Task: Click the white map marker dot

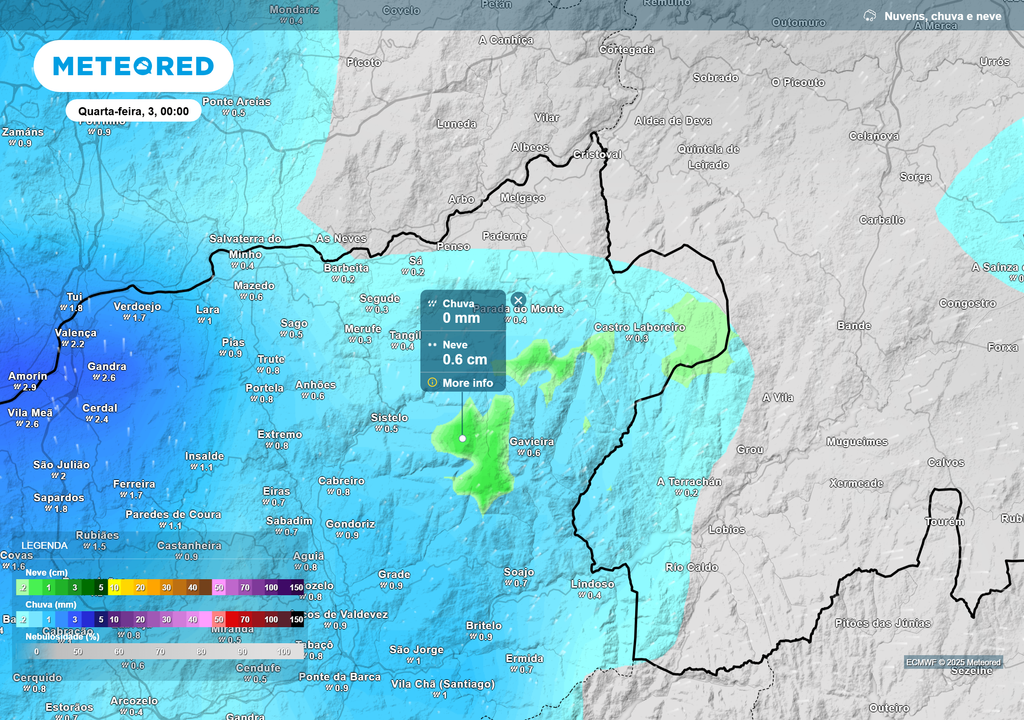Action: (463, 438)
